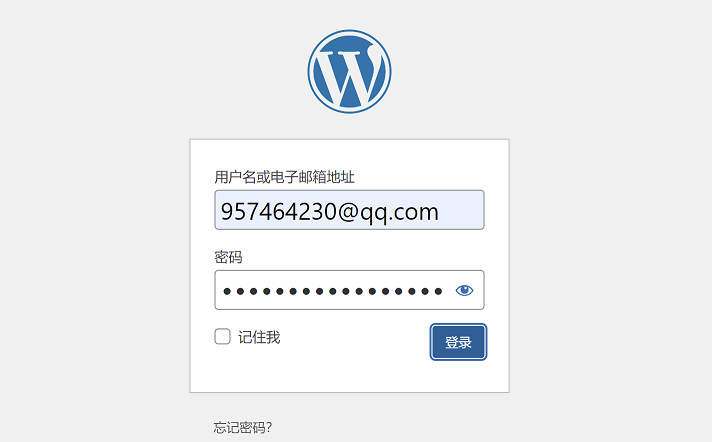
Task: Show the password using the eye icon
Action: (x=464, y=290)
